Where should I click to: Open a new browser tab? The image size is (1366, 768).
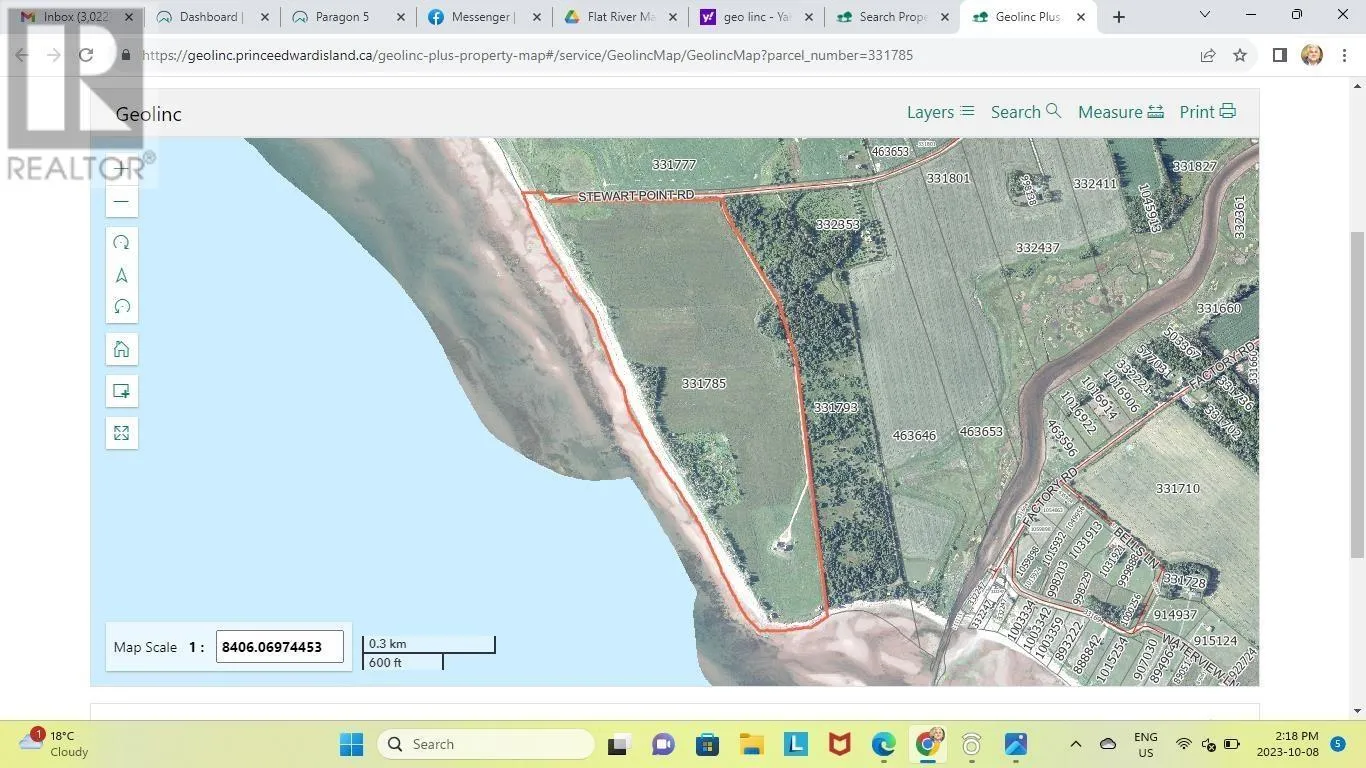tap(1119, 16)
